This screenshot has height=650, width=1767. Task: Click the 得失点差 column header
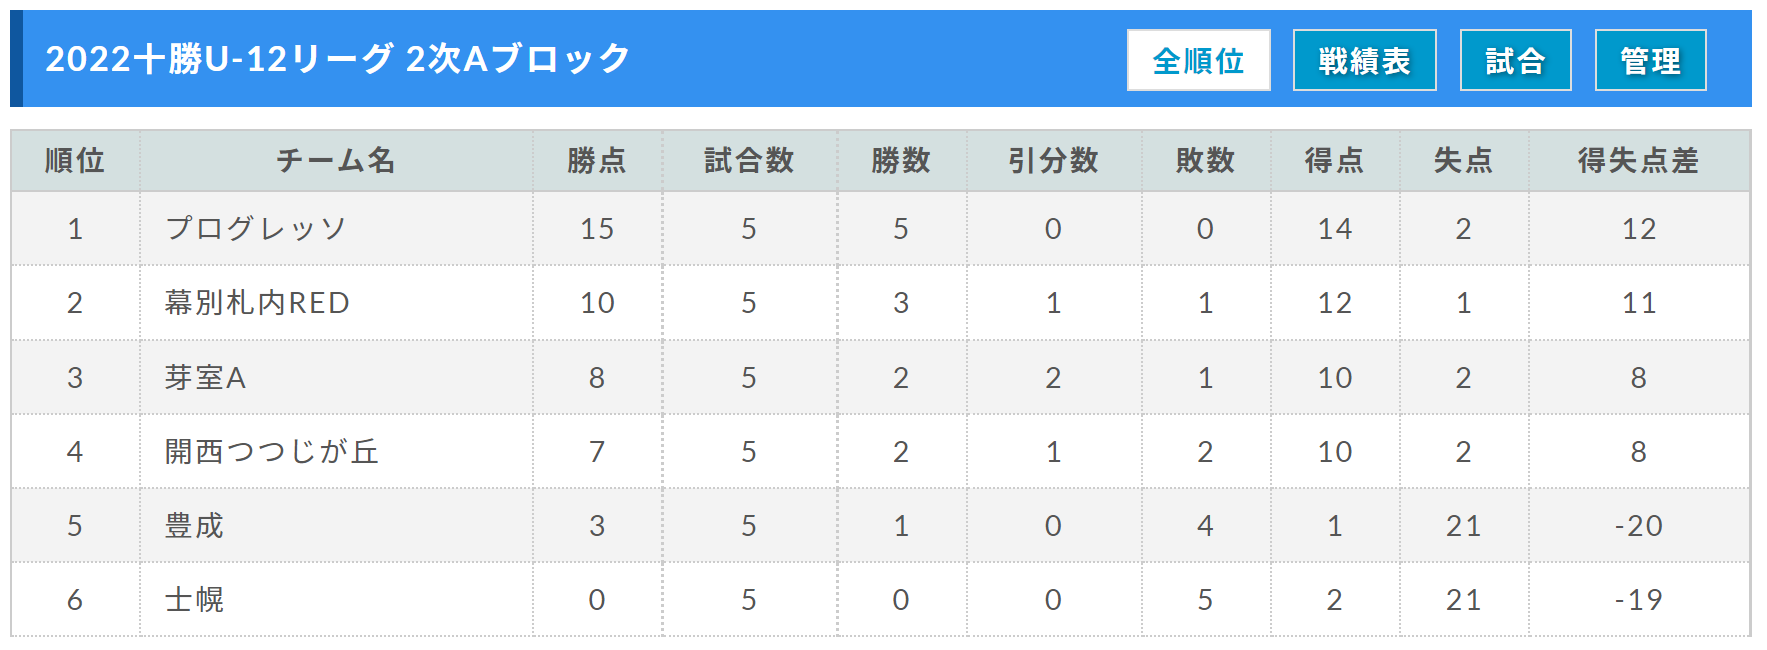click(x=1638, y=160)
